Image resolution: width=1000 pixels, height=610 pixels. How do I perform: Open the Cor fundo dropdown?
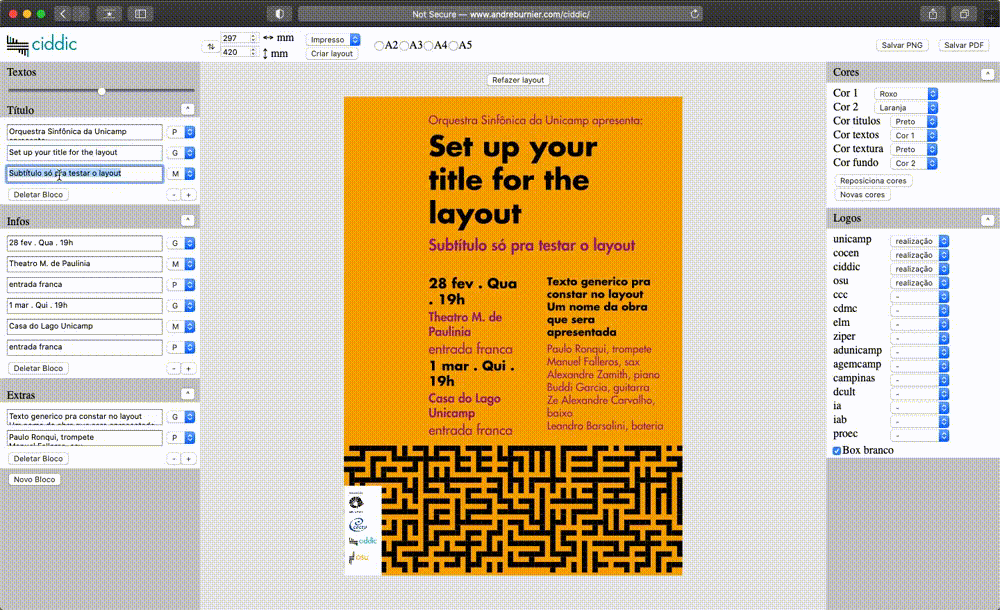[913, 163]
